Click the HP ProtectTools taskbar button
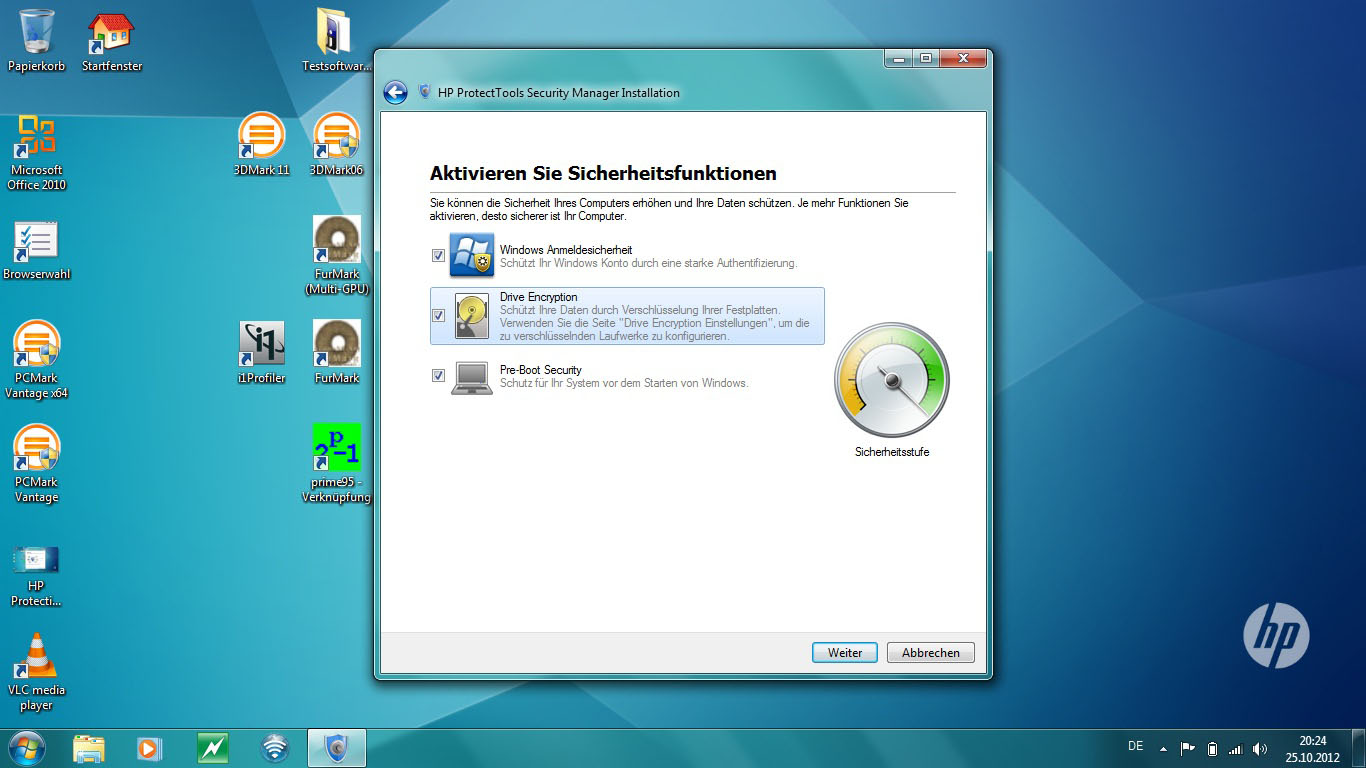The height and width of the screenshot is (768, 1366). click(x=337, y=748)
